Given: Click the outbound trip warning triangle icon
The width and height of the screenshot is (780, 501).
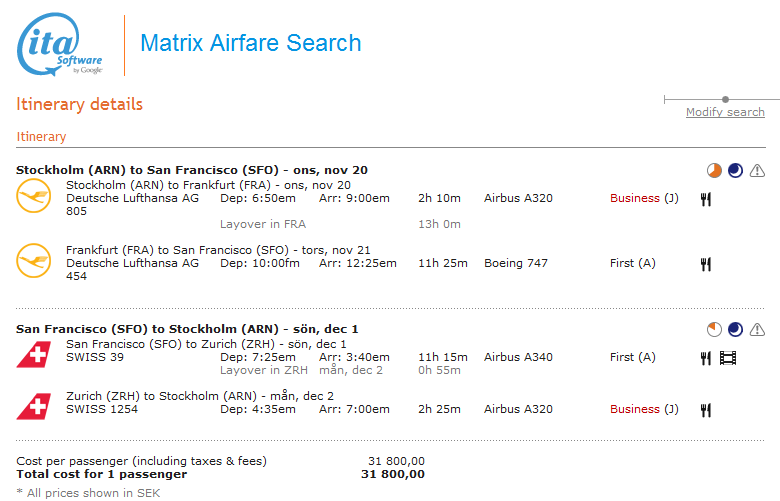Looking at the screenshot, I should coord(757,170).
